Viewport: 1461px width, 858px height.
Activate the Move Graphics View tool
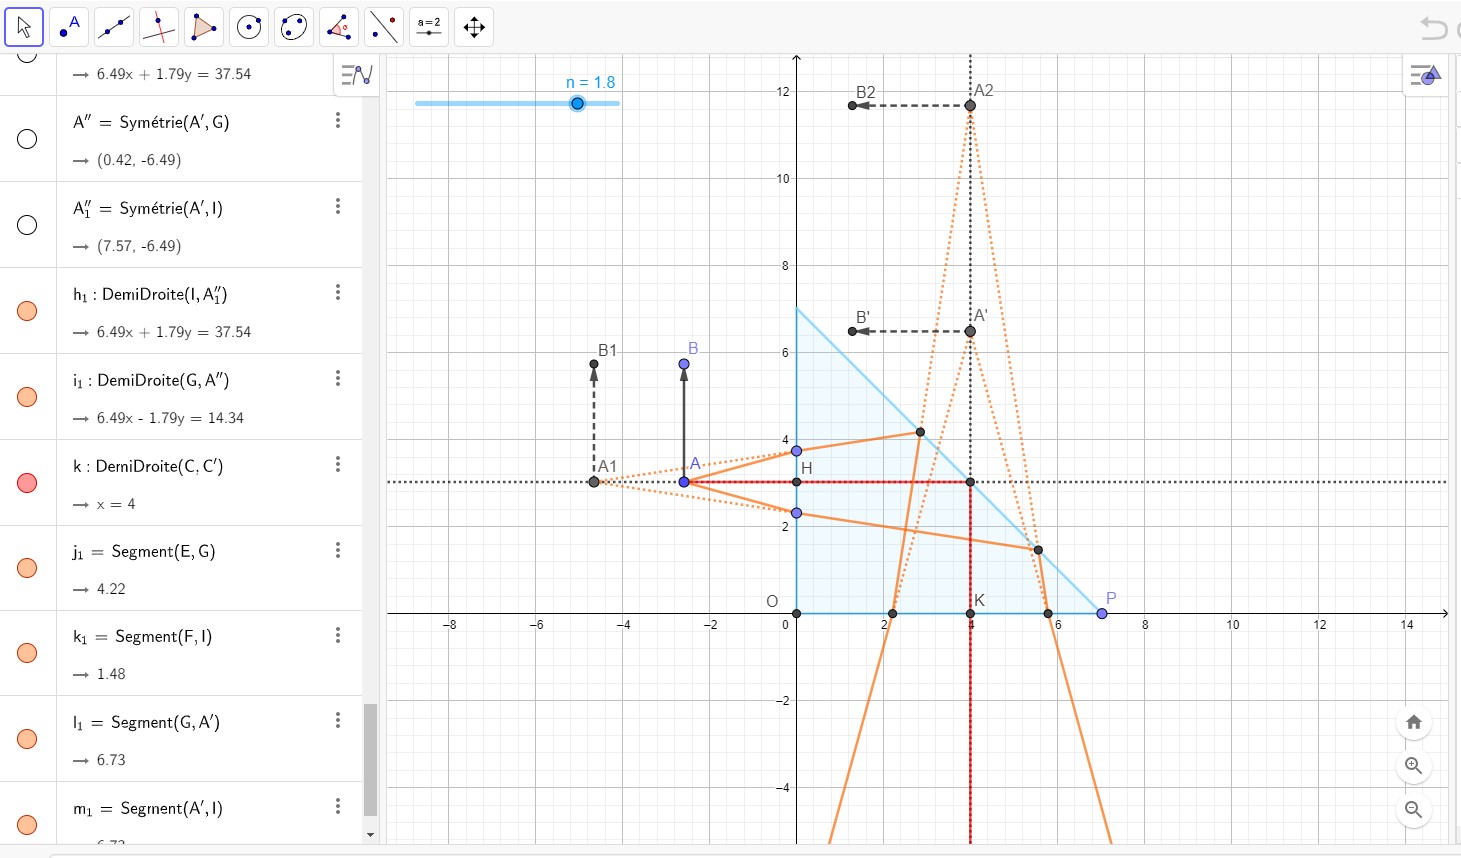[474, 27]
